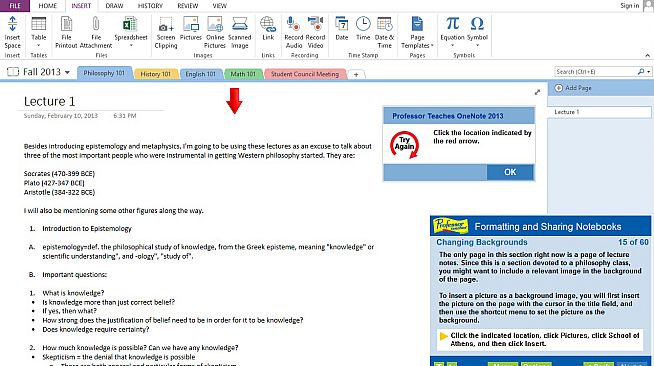Click the Changing Backgrounds lesson heading
The height and width of the screenshot is (366, 654).
point(482,242)
